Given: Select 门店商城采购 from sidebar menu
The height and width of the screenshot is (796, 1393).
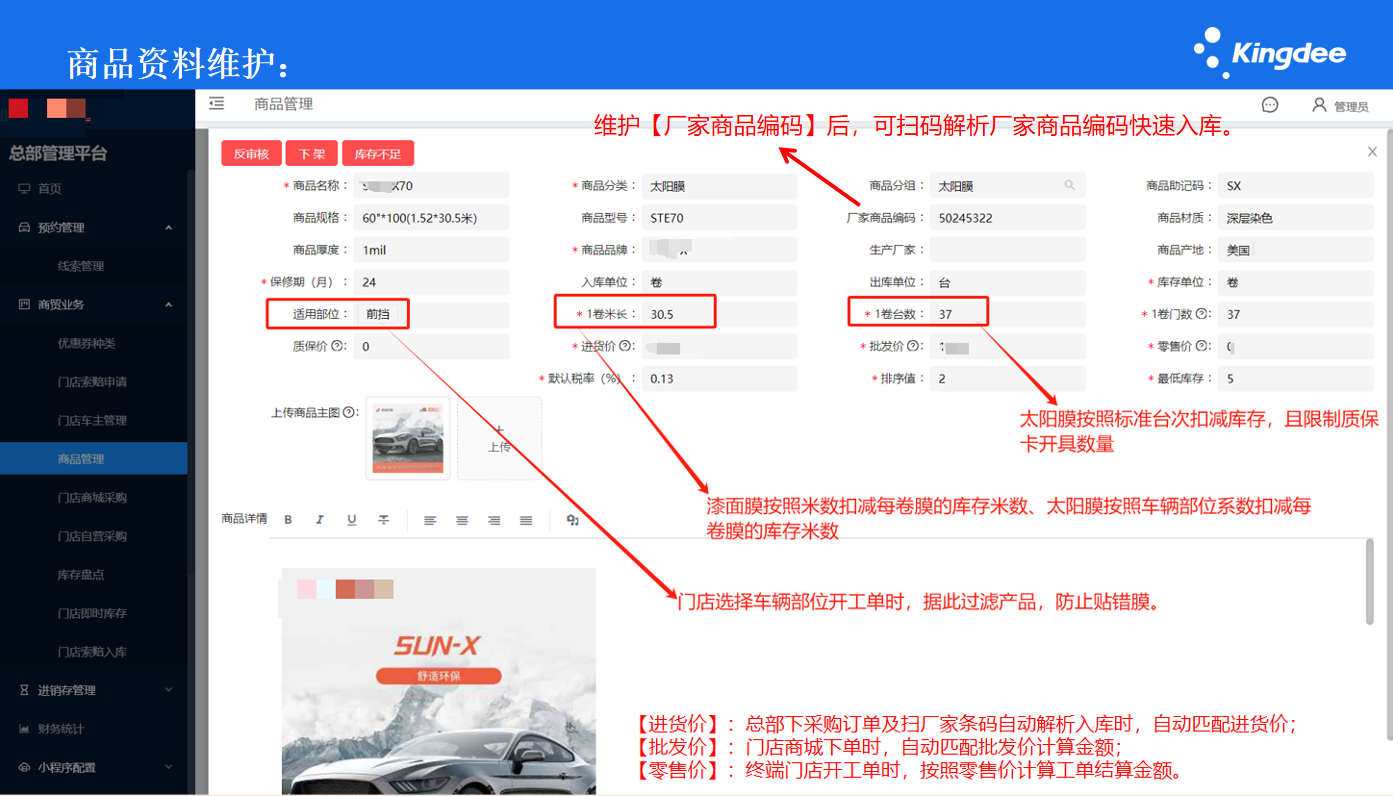Looking at the screenshot, I should pos(92,498).
